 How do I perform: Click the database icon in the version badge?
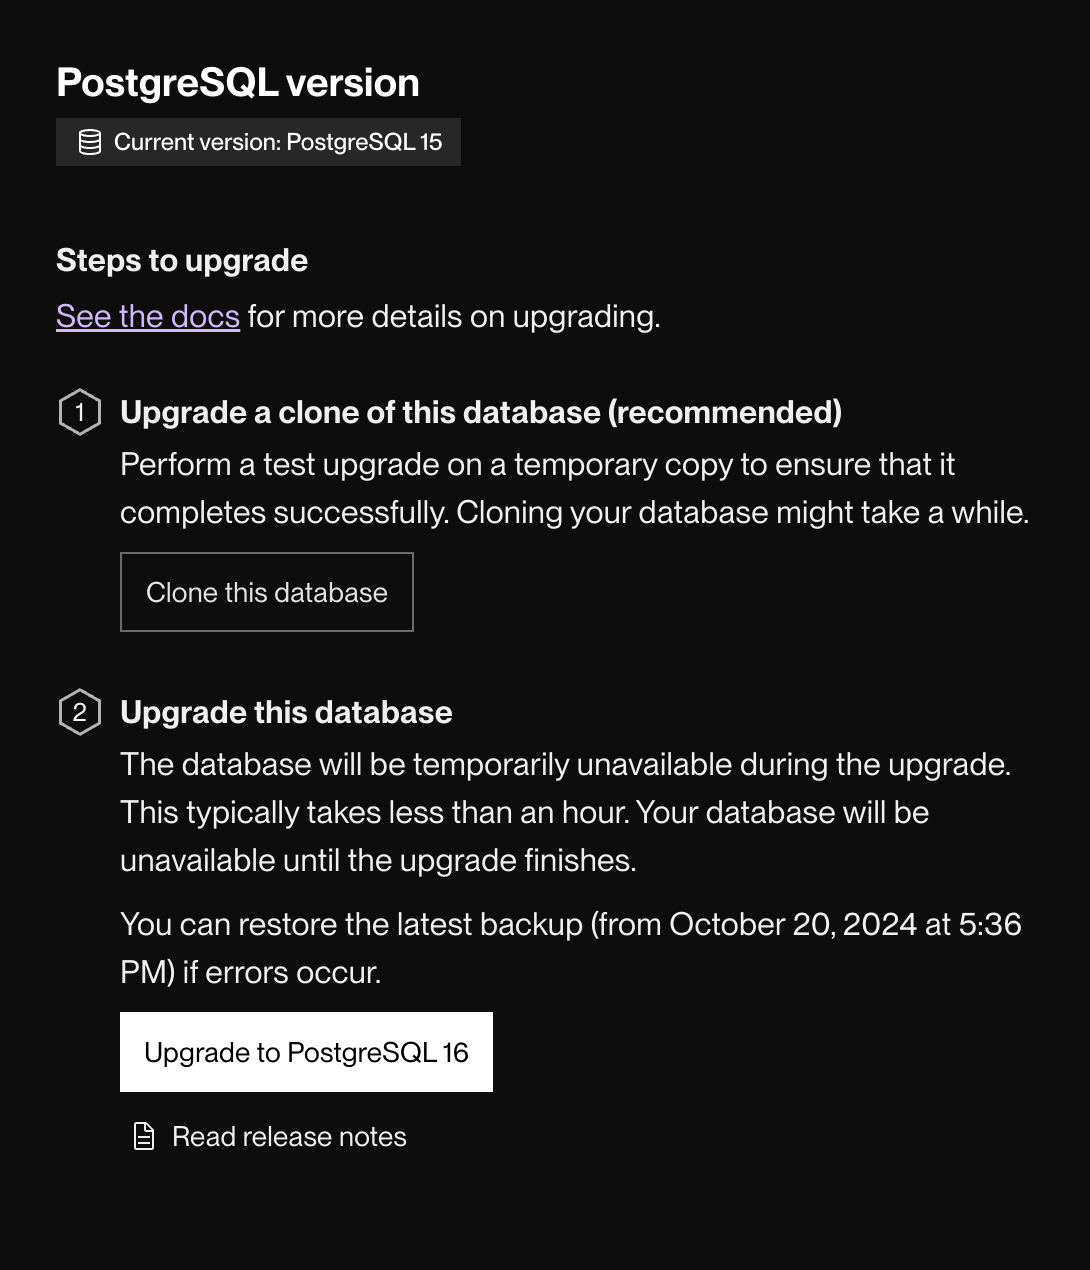(x=90, y=142)
